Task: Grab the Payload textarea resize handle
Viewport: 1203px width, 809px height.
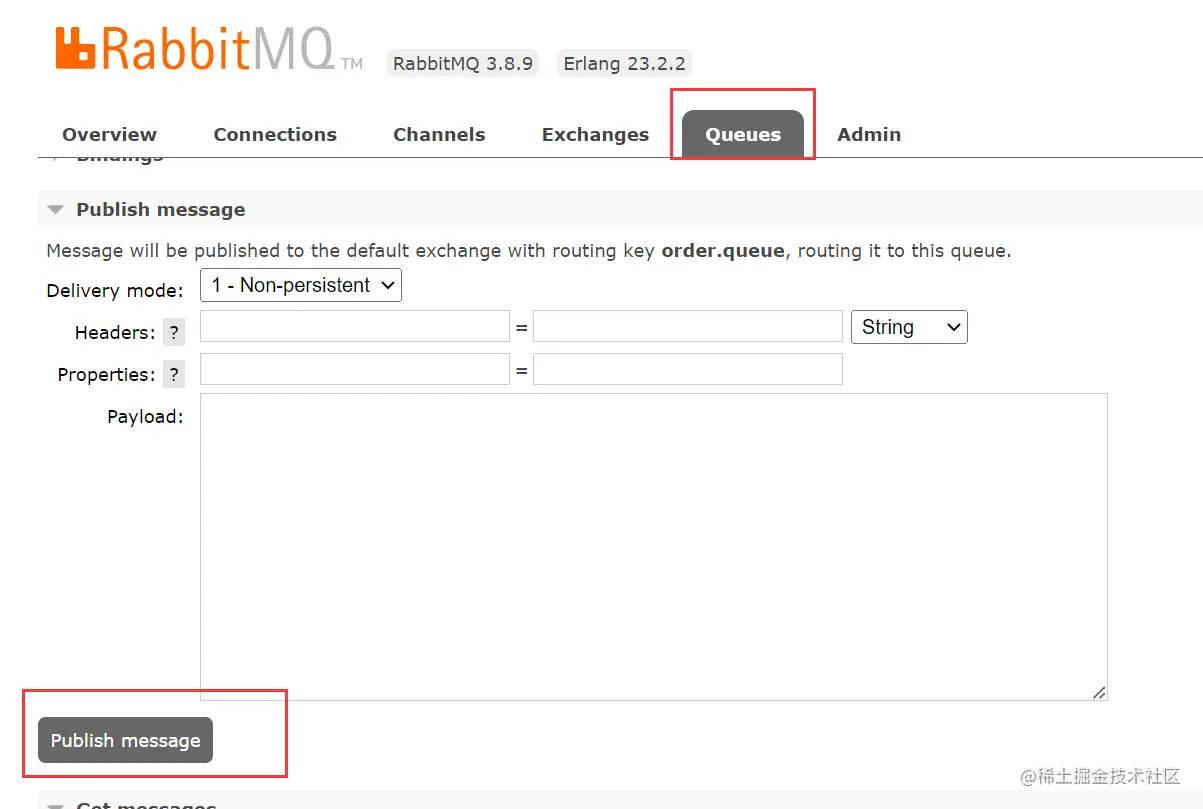Action: point(1099,692)
